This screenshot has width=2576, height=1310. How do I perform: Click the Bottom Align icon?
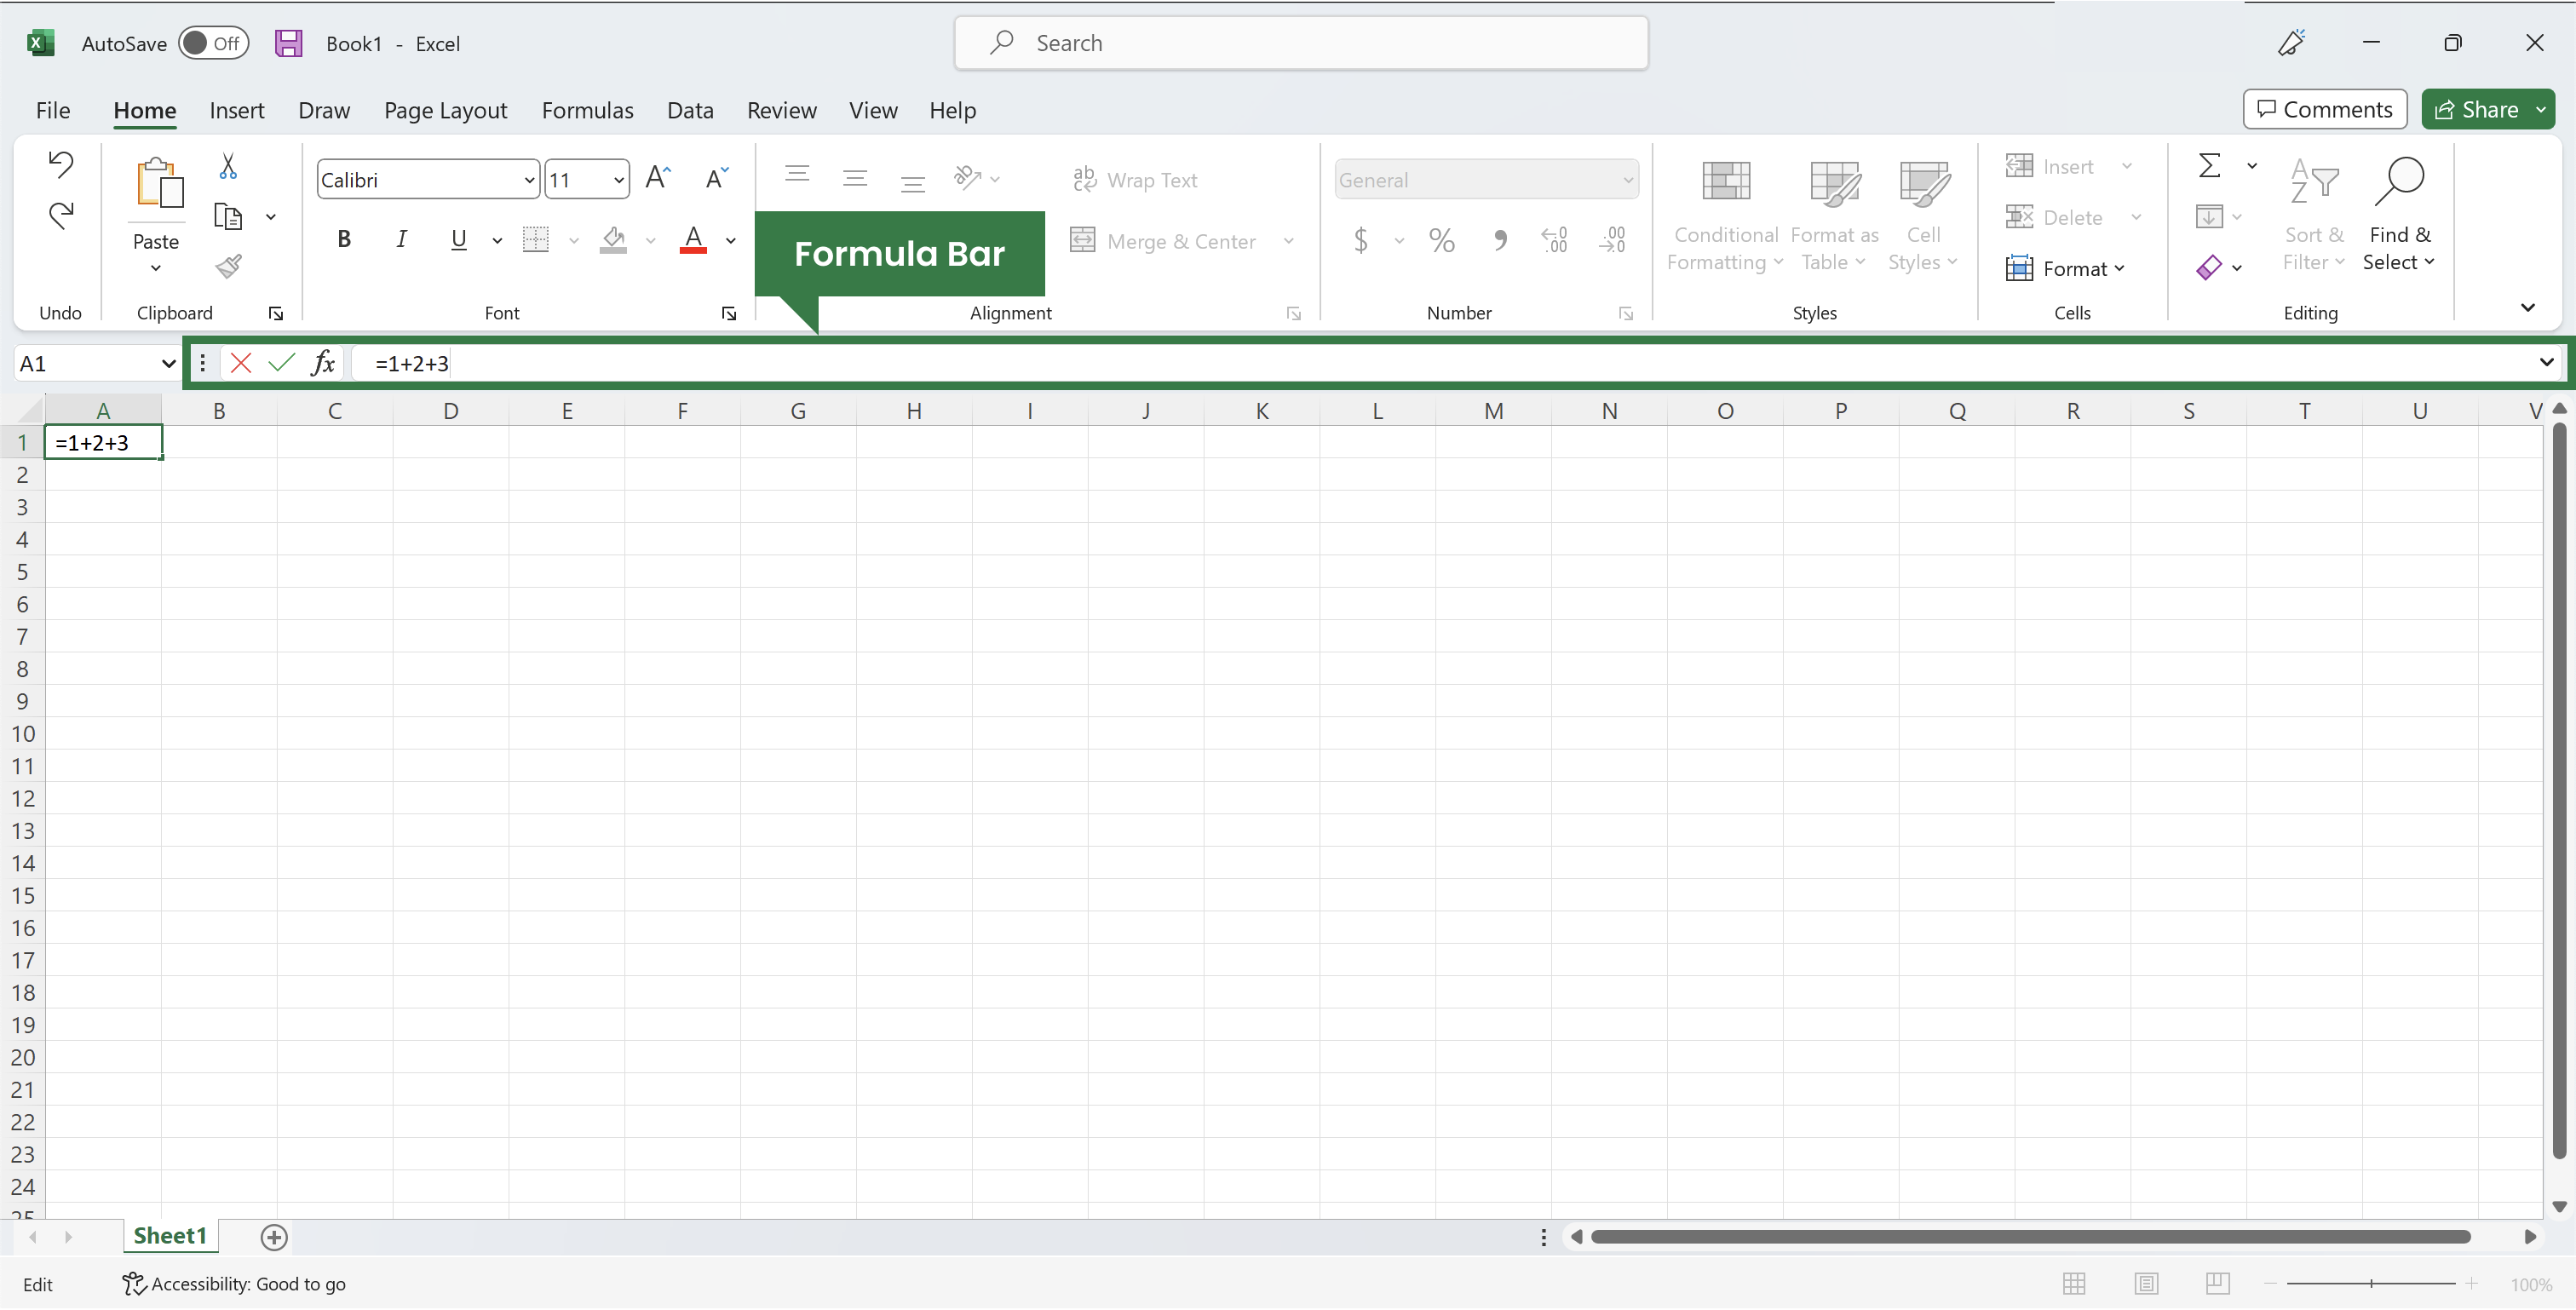coord(913,183)
